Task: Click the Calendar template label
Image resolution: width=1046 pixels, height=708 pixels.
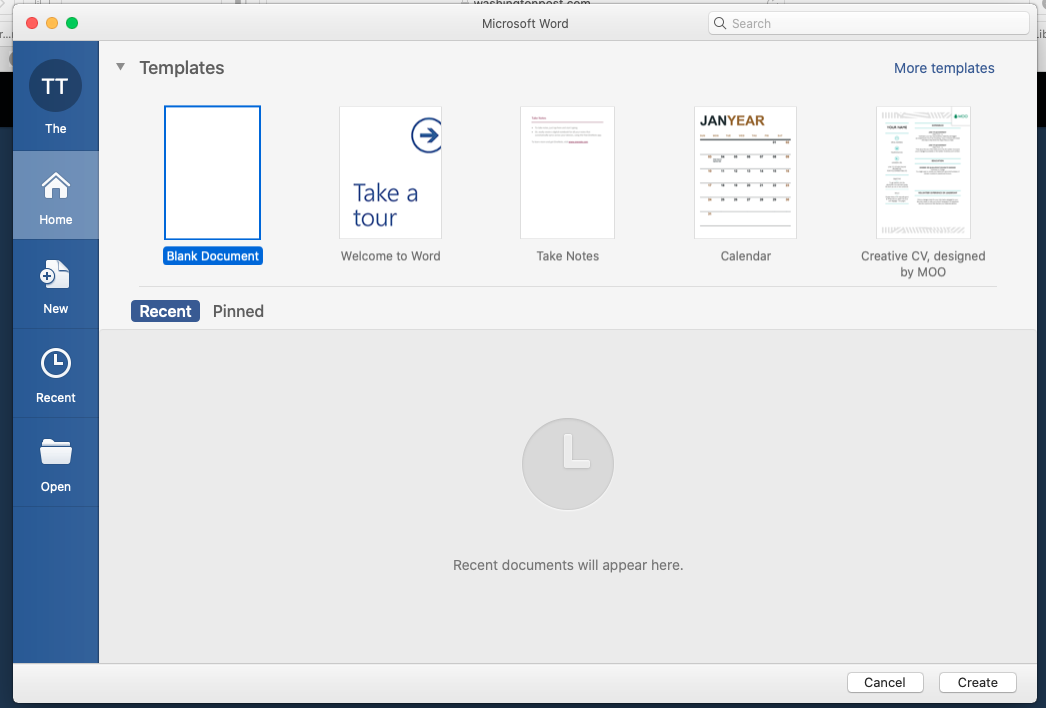Action: (x=745, y=256)
